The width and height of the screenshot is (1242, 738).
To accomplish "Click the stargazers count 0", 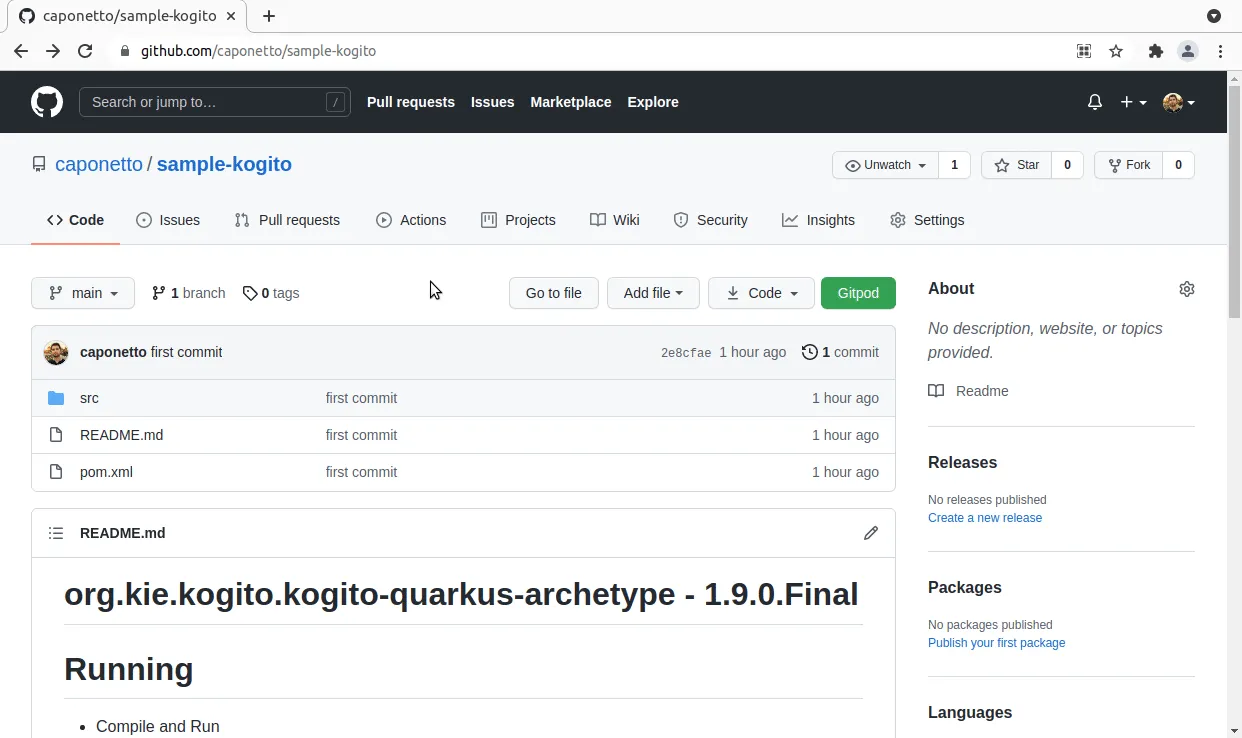I will (1067, 165).
